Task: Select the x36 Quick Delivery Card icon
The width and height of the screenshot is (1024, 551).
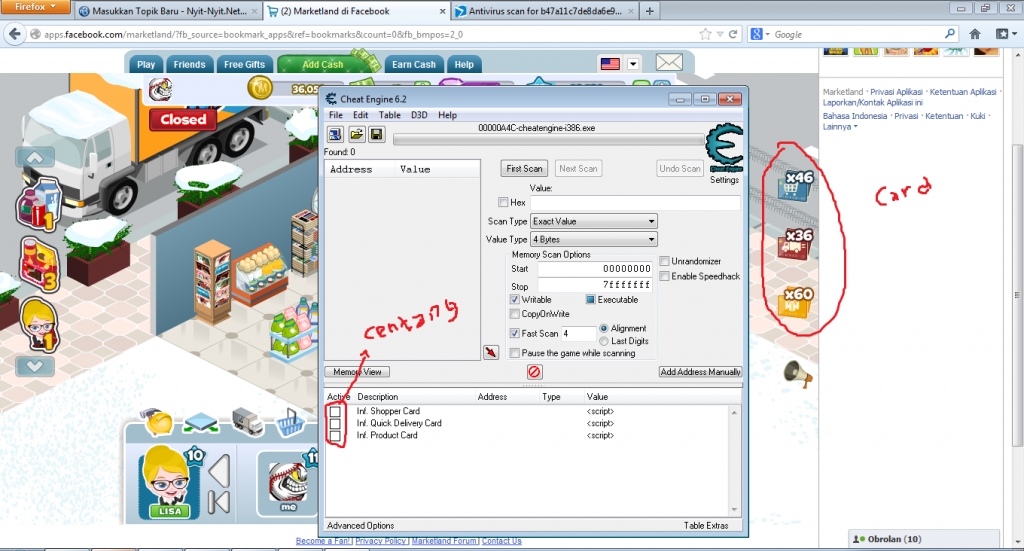Action: pyautogui.click(x=795, y=244)
